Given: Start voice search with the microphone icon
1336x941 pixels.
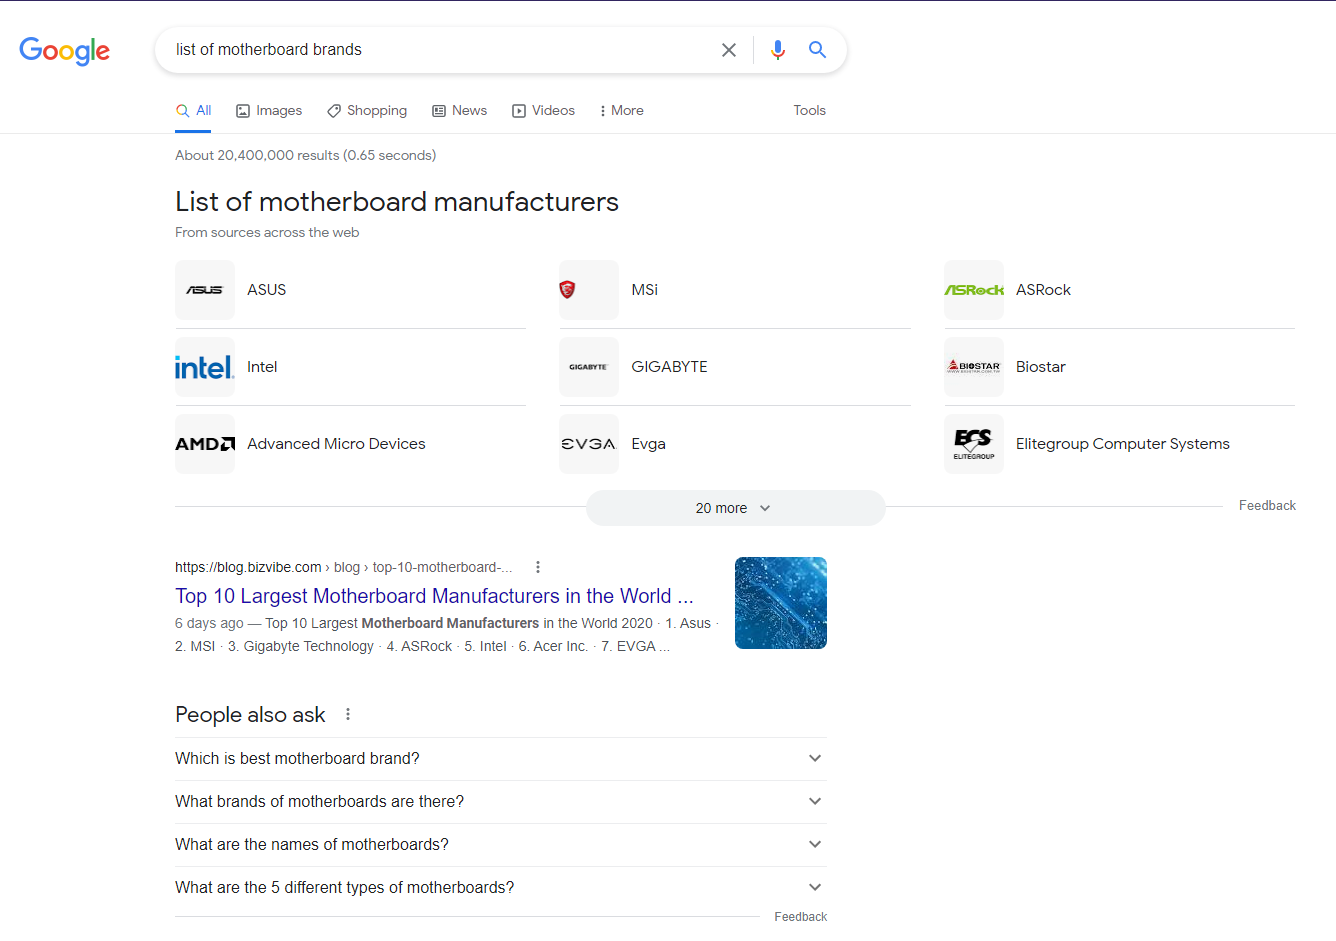Looking at the screenshot, I should (778, 50).
